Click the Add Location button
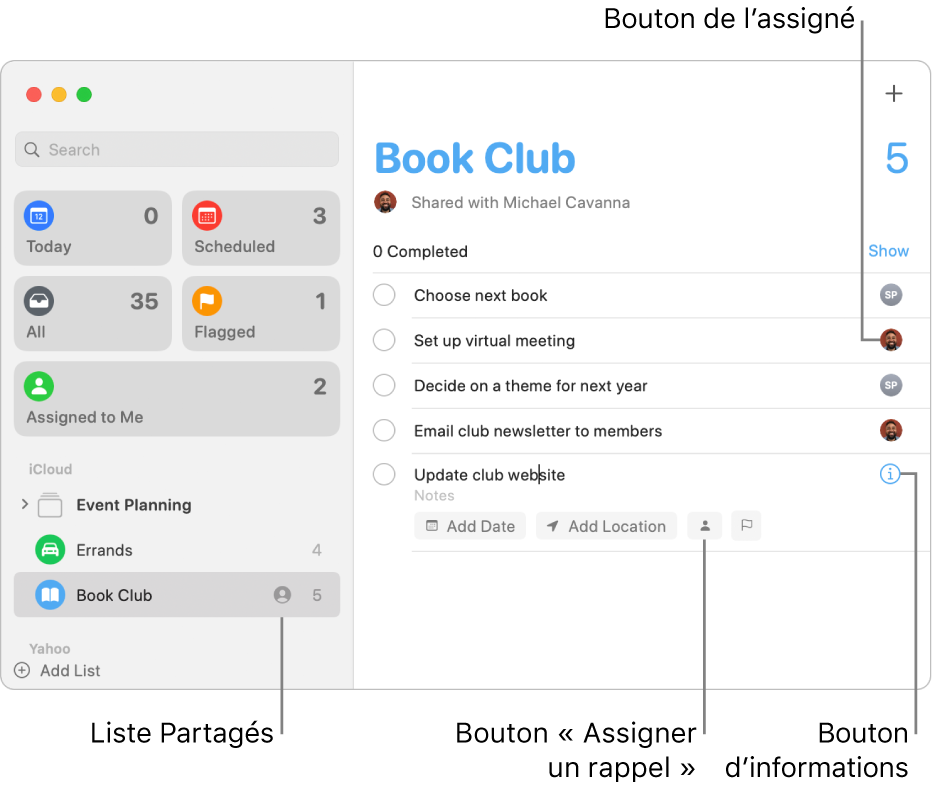Viewport: 934px width, 787px height. coord(606,526)
